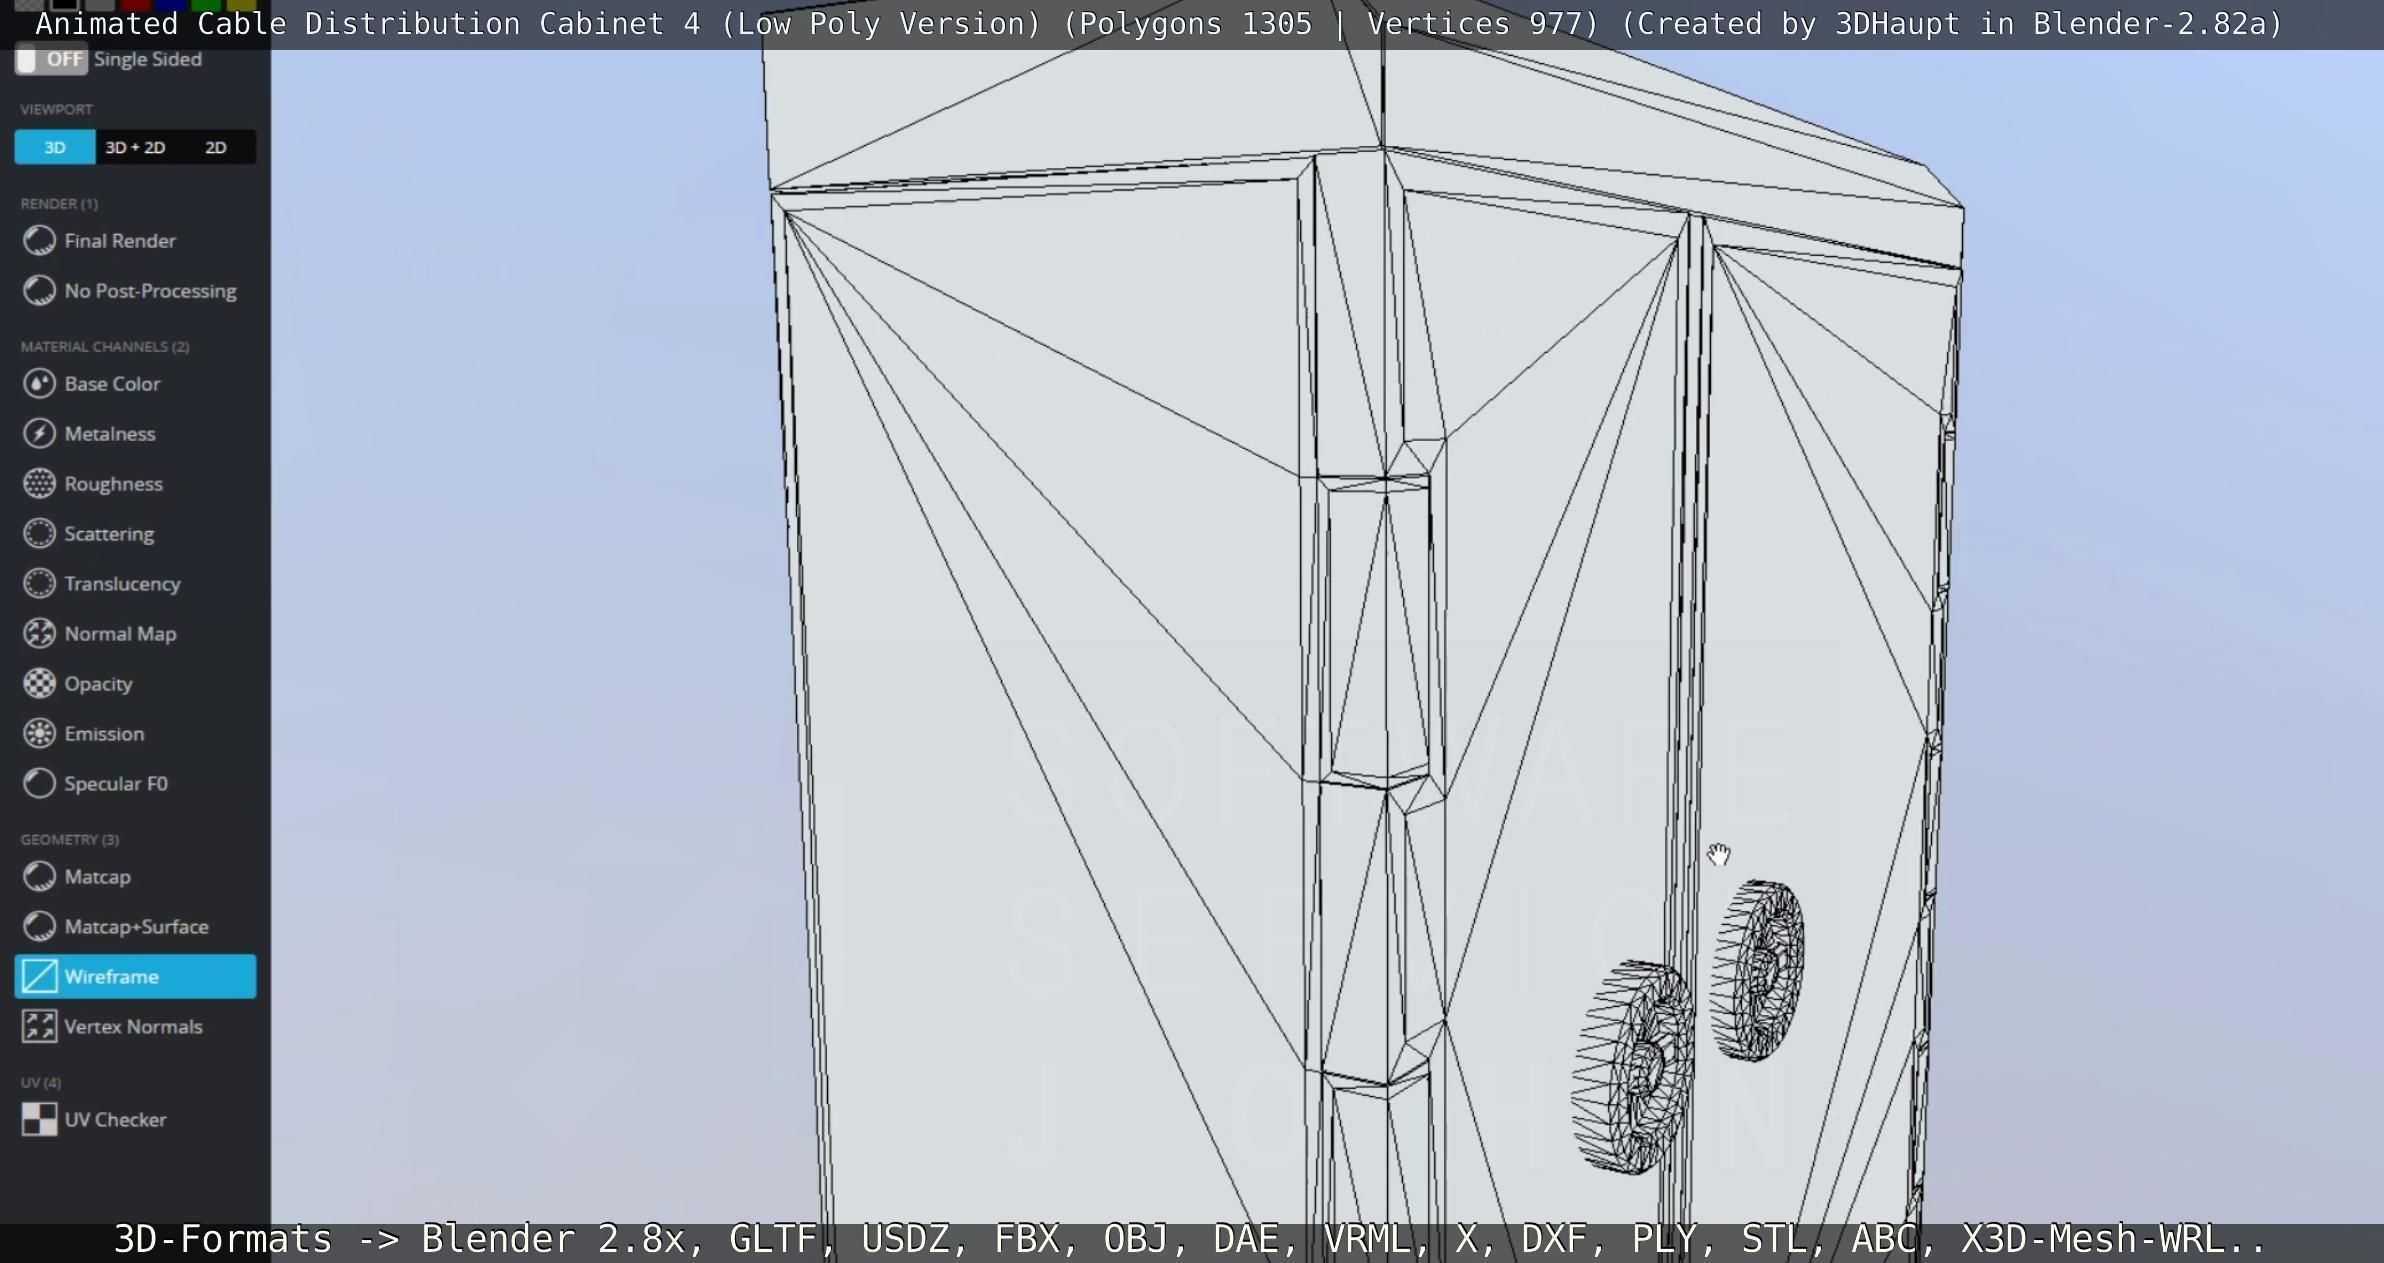2384x1263 pixels.
Task: Click the GEOMETRY (3) section heading
Action: [x=70, y=840]
